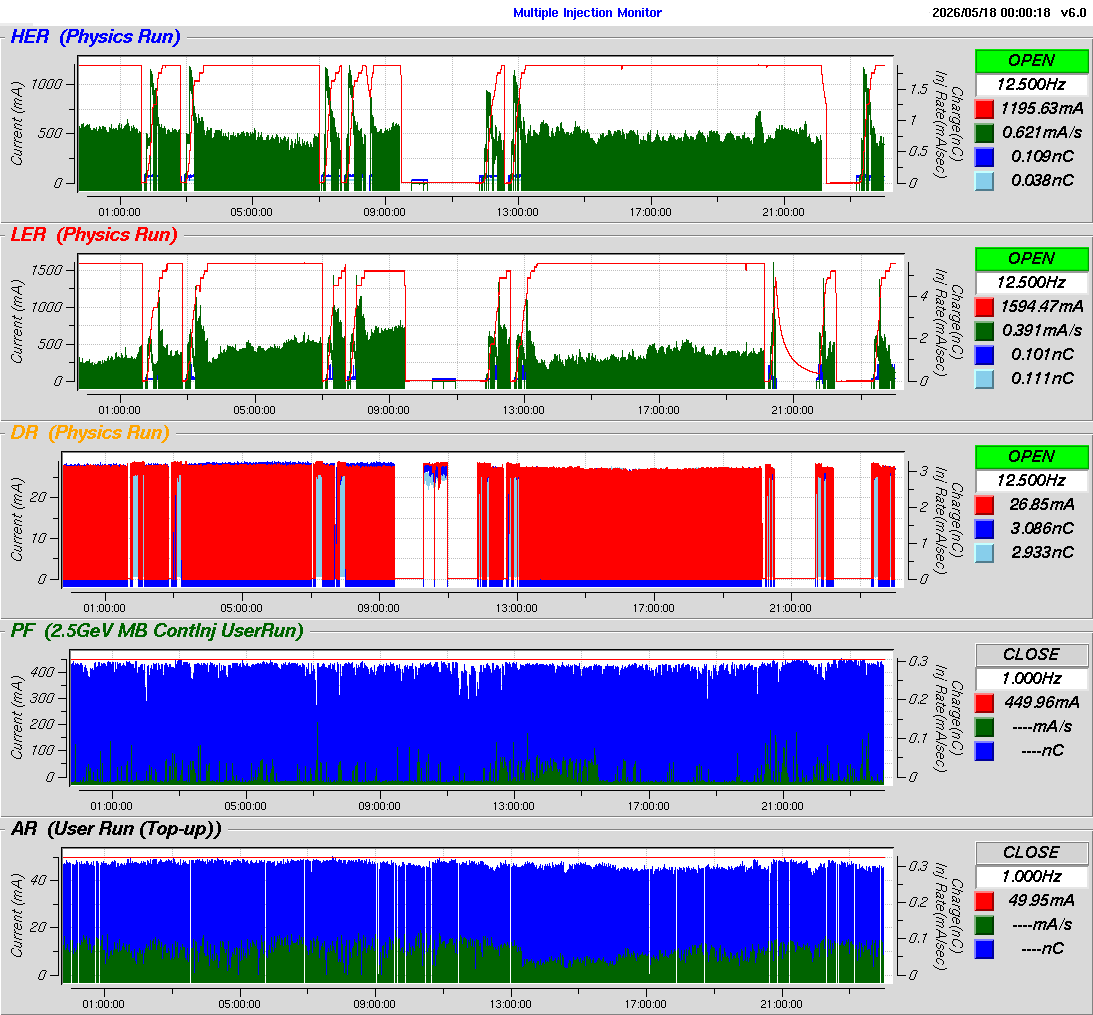Click the PF 1.000Hz frequency field
The image size is (1093, 1015).
pos(1032,678)
